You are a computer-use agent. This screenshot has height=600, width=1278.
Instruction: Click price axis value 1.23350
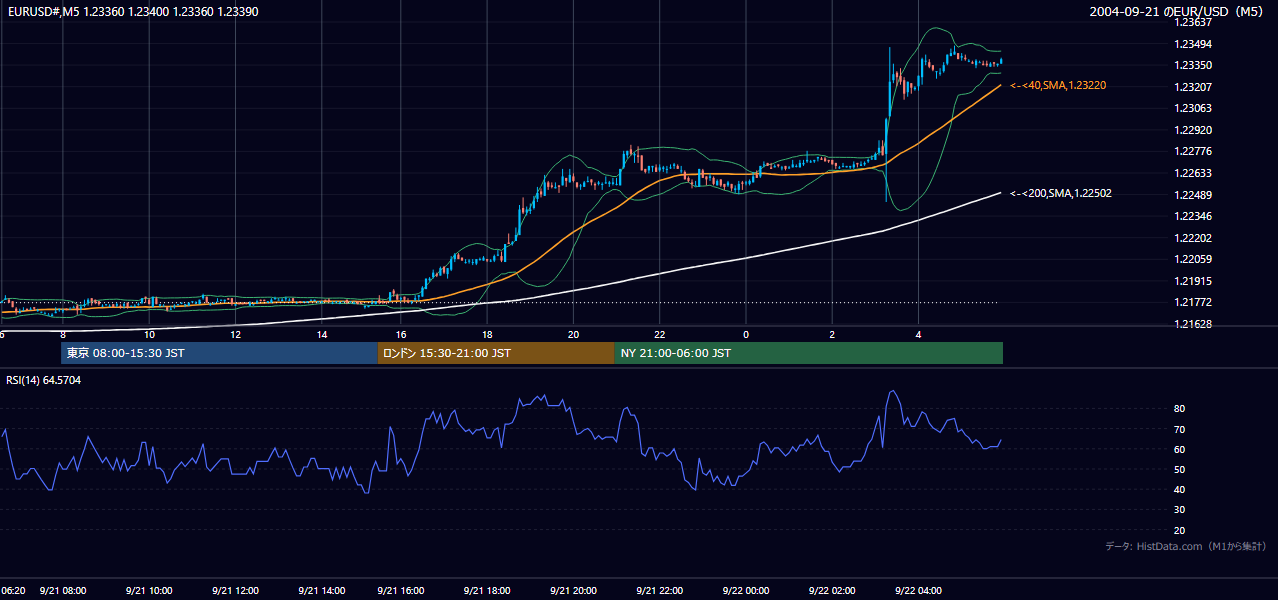[x=1193, y=65]
